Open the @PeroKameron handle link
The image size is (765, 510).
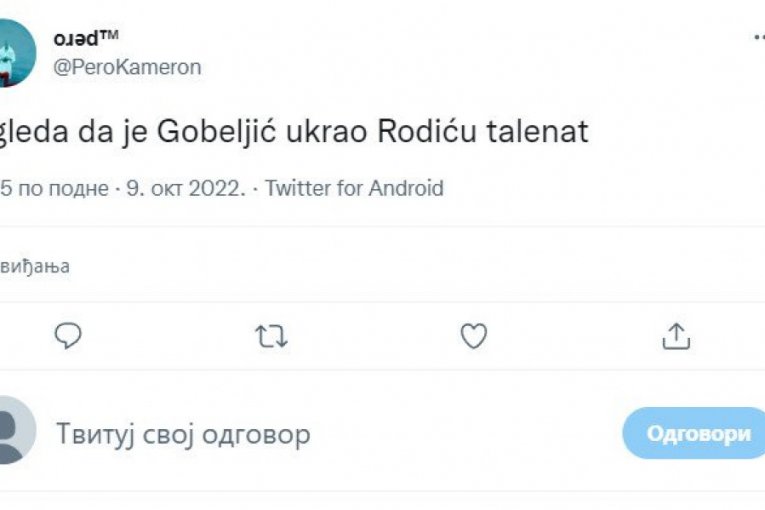coord(127,67)
